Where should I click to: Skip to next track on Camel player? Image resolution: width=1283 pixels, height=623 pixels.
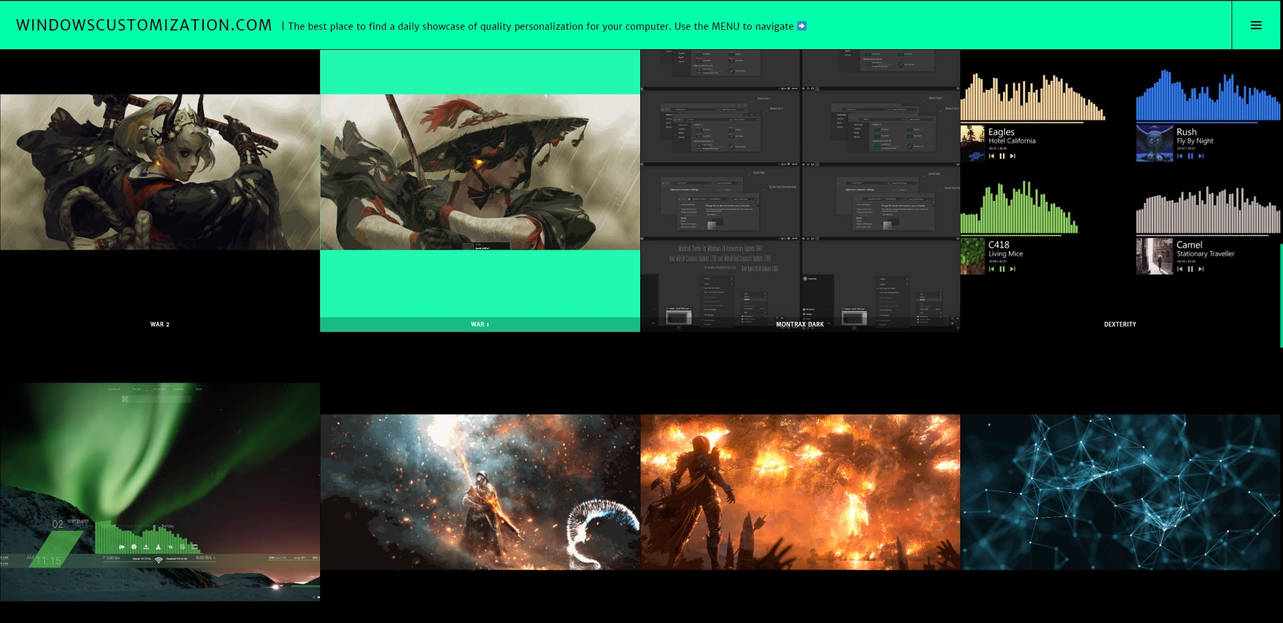click(x=1200, y=269)
